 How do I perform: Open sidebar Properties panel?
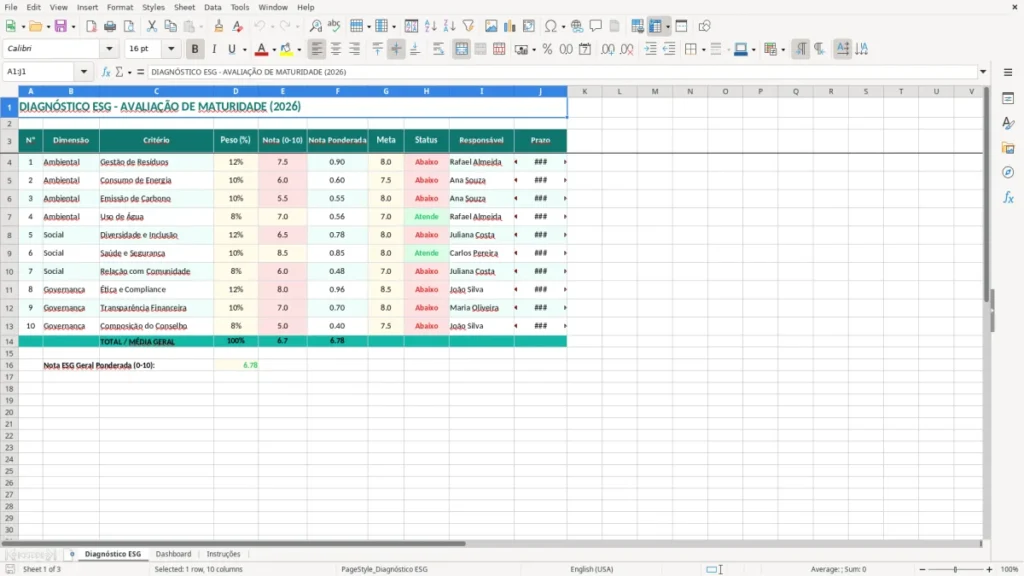click(1008, 98)
